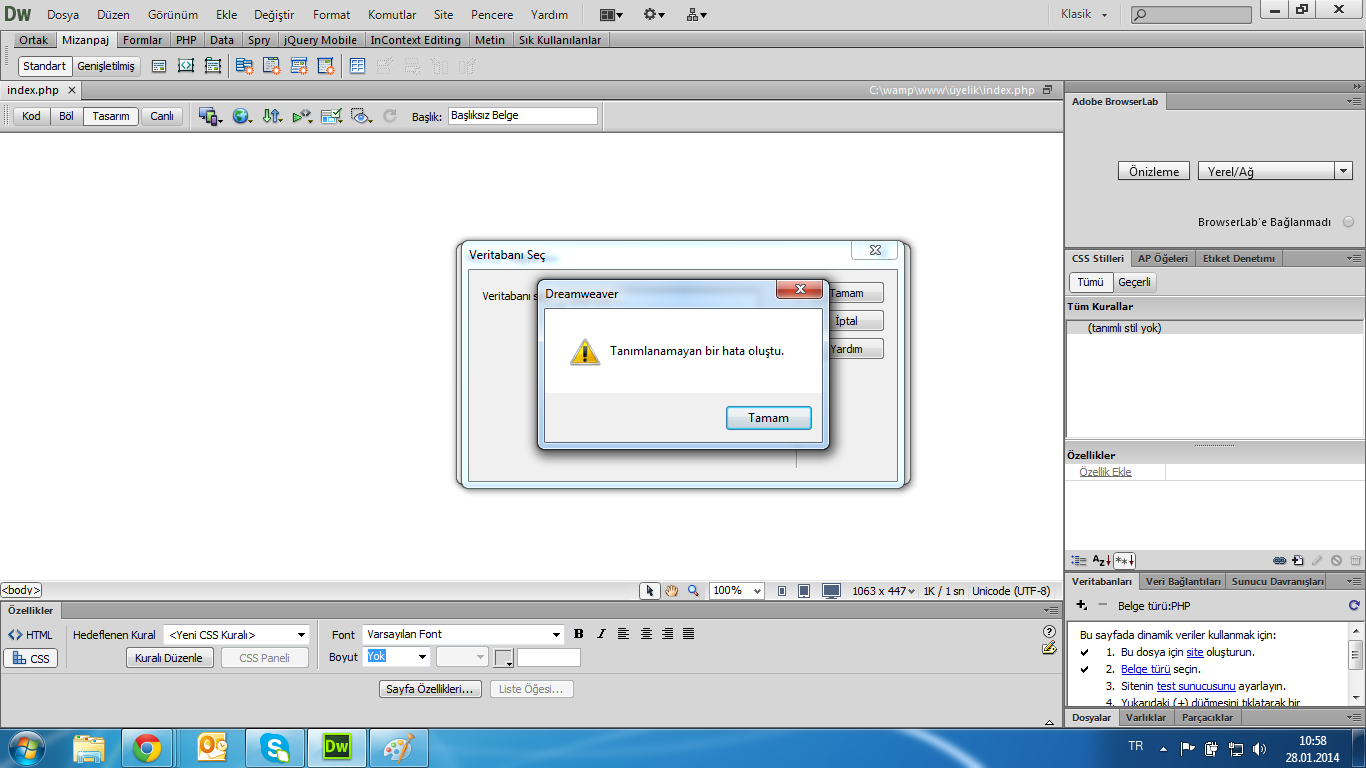1366x768 pixels.
Task: Open the Multiscreen preview icon
Action: (x=211, y=116)
